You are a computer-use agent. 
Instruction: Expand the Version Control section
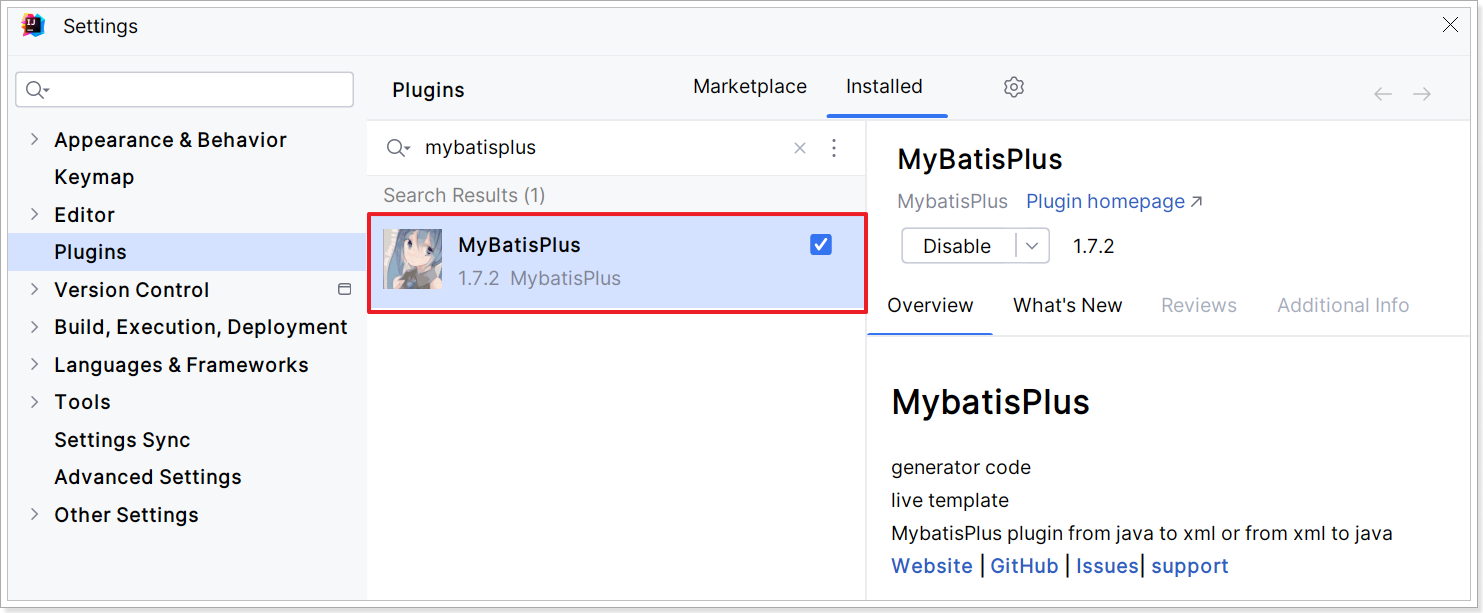(35, 289)
